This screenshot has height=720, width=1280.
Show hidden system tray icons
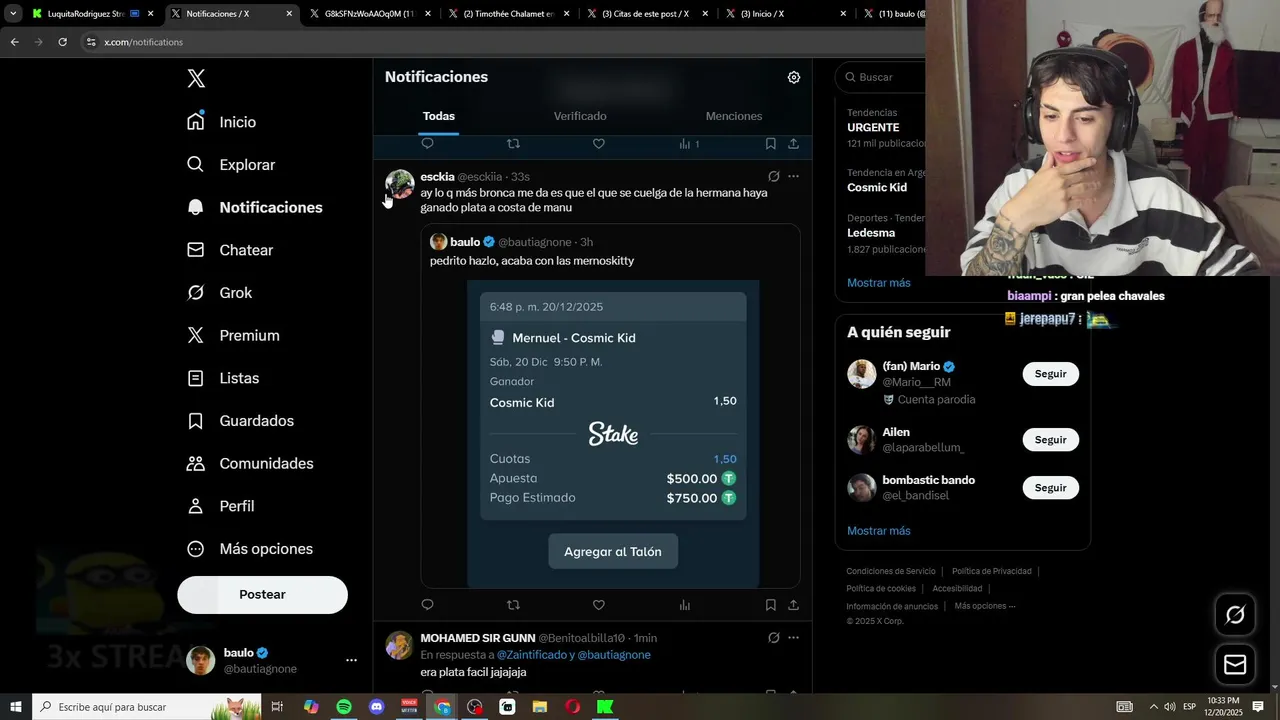pyautogui.click(x=1153, y=707)
